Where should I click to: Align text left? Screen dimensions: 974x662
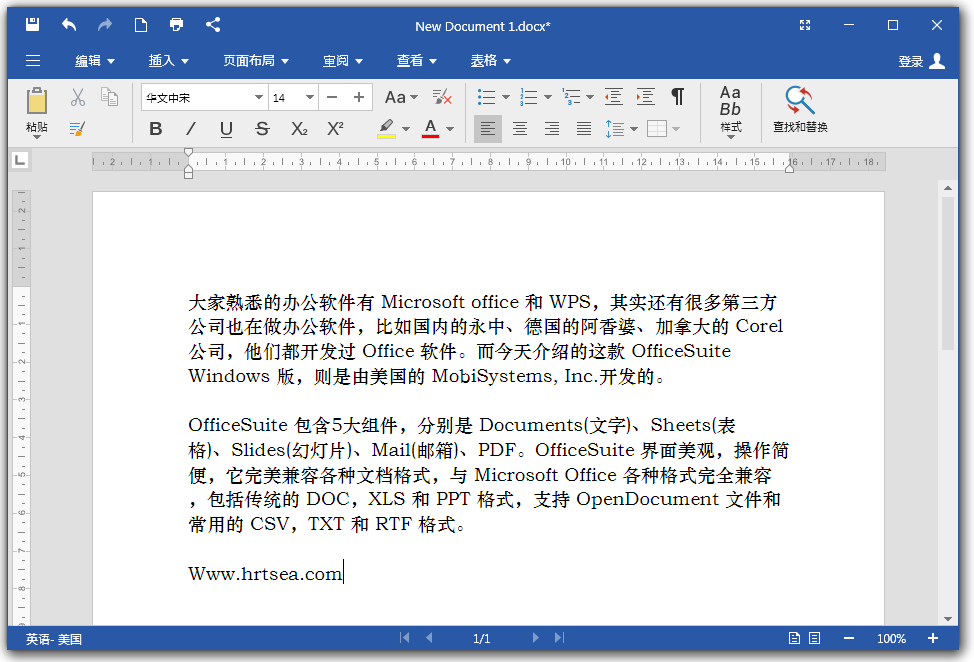[488, 129]
